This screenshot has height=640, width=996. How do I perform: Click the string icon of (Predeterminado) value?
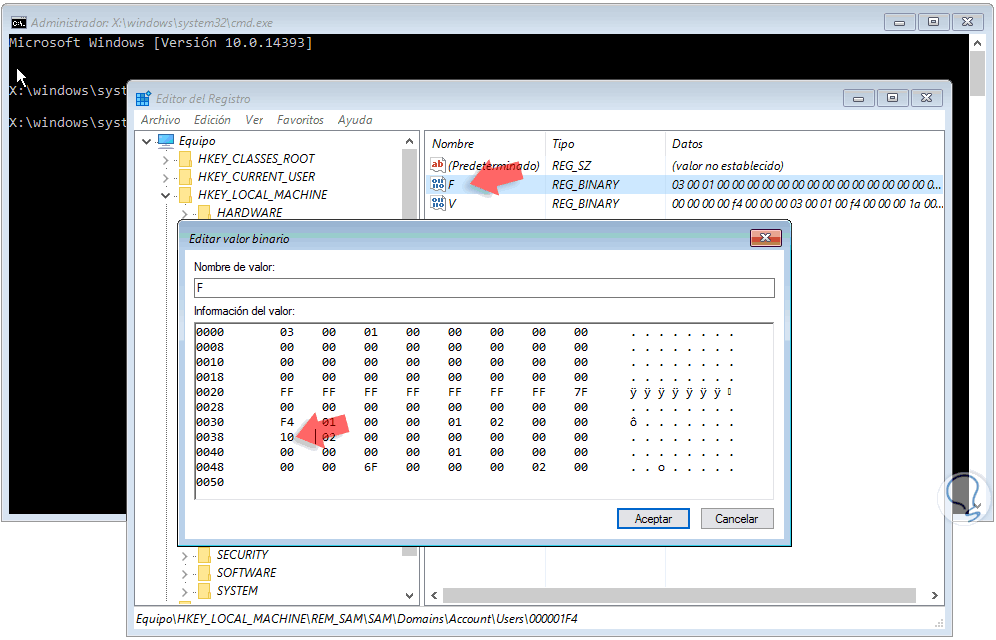(438, 165)
